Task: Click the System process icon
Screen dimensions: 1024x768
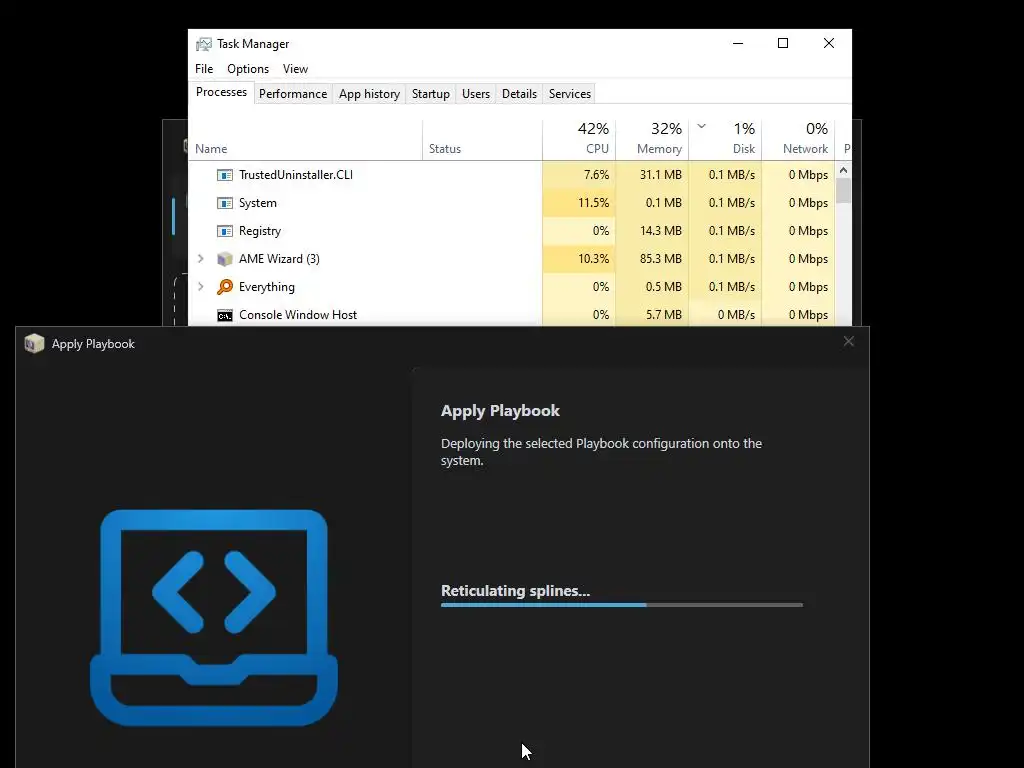Action: pos(225,203)
